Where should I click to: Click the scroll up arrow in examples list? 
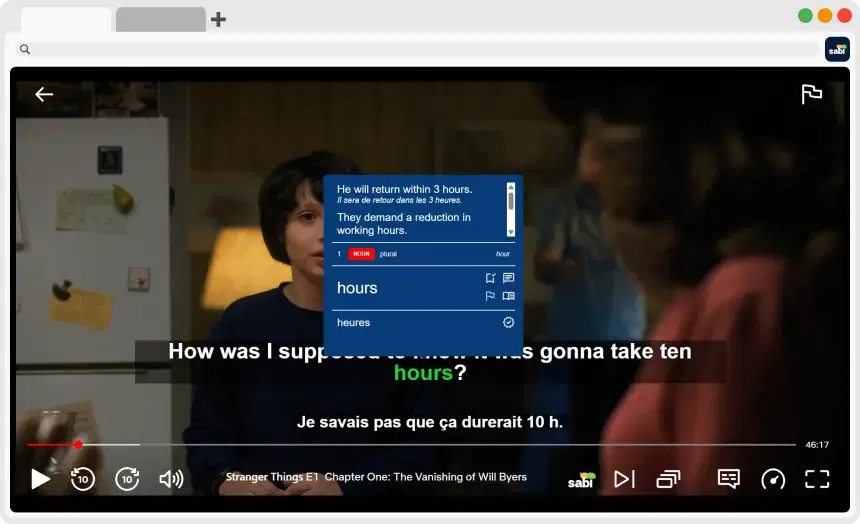click(511, 187)
